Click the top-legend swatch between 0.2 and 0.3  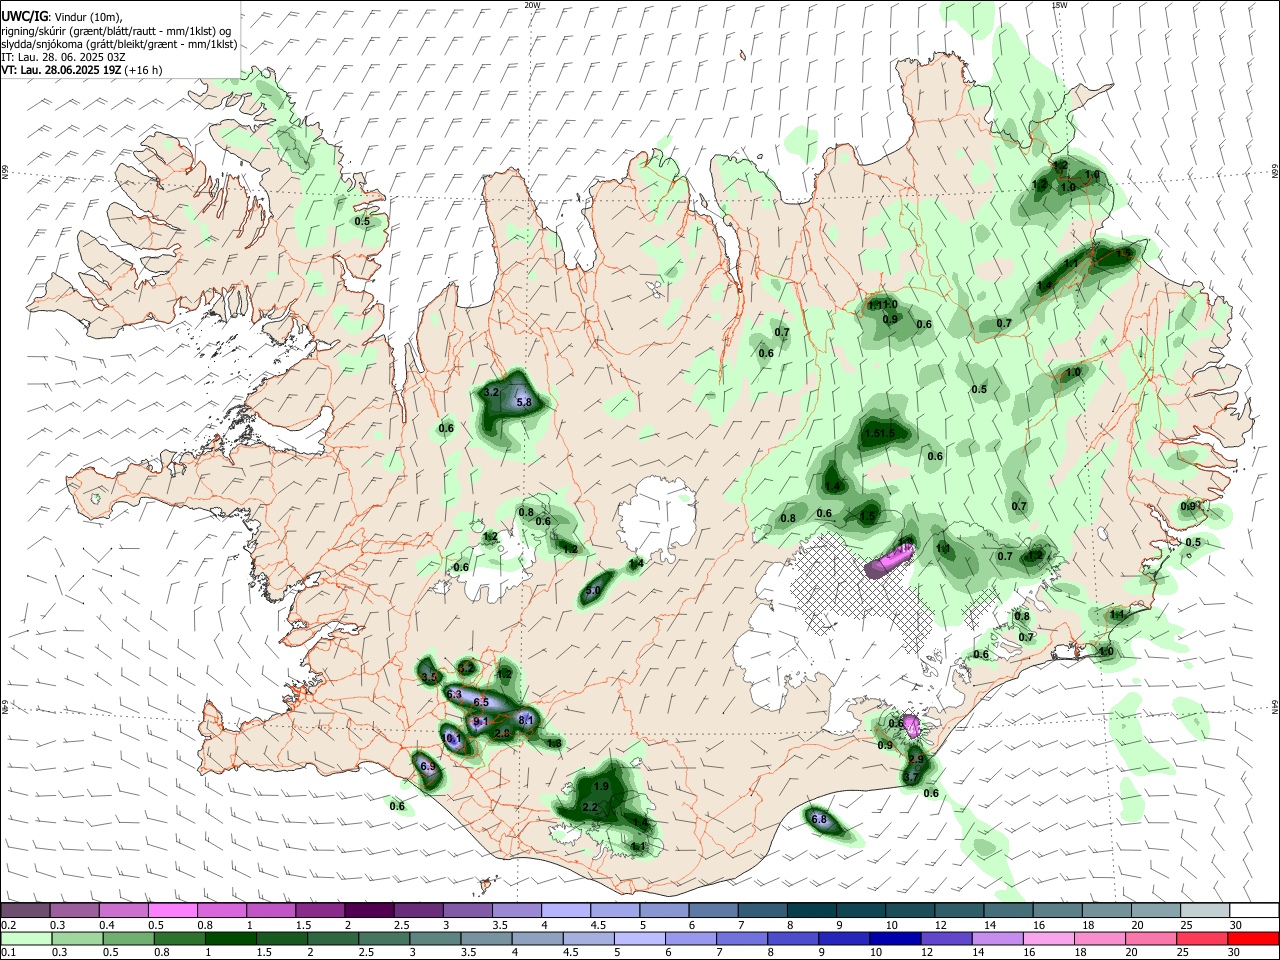point(25,910)
